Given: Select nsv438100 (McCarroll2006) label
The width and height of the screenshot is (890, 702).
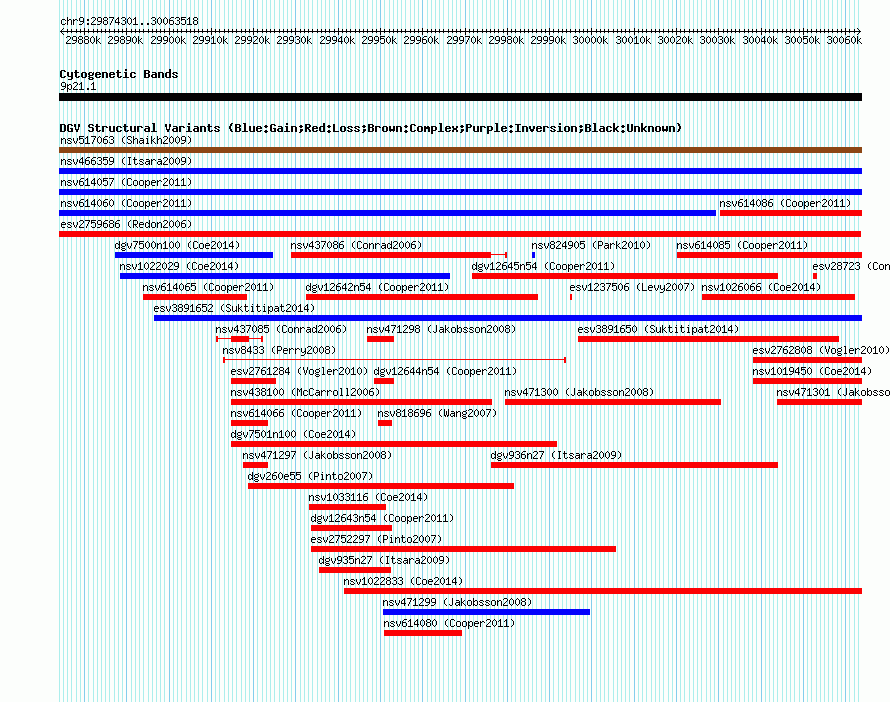Looking at the screenshot, I should (x=305, y=392).
